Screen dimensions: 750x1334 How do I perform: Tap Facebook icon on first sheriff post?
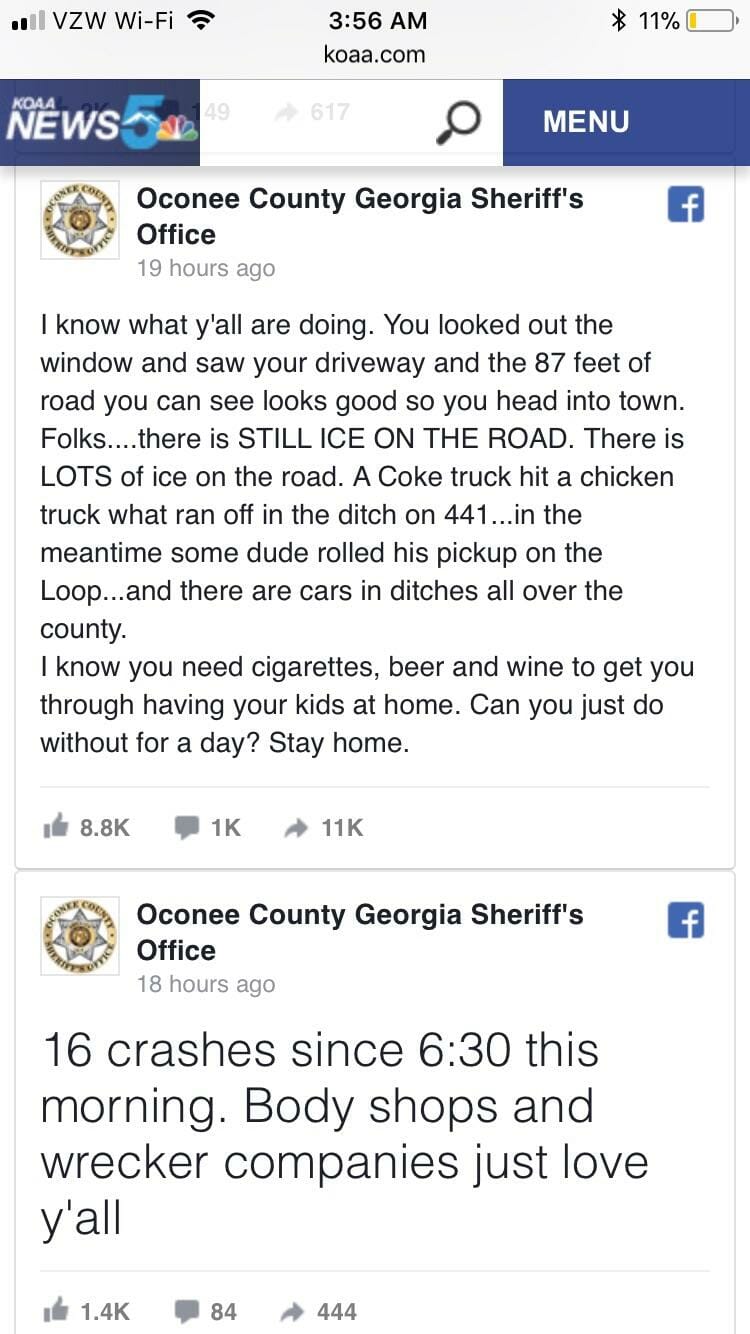click(x=686, y=204)
